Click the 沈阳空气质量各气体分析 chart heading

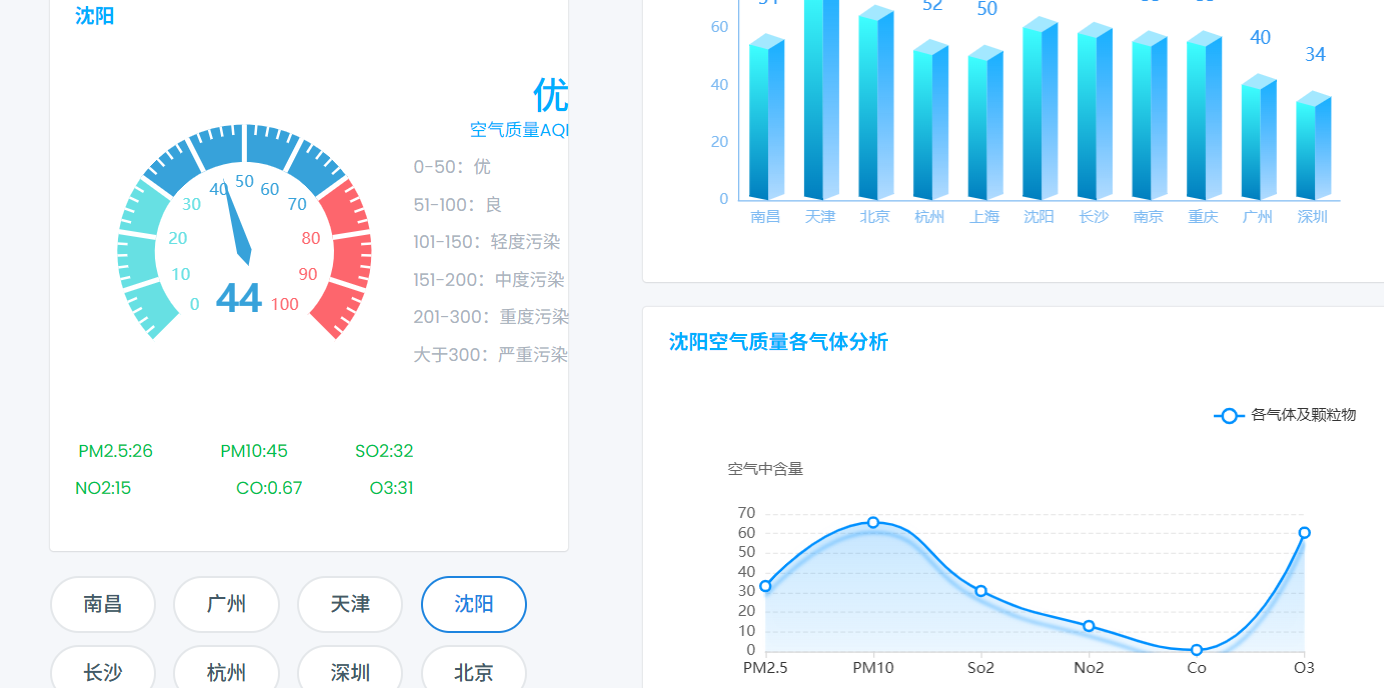(x=777, y=342)
